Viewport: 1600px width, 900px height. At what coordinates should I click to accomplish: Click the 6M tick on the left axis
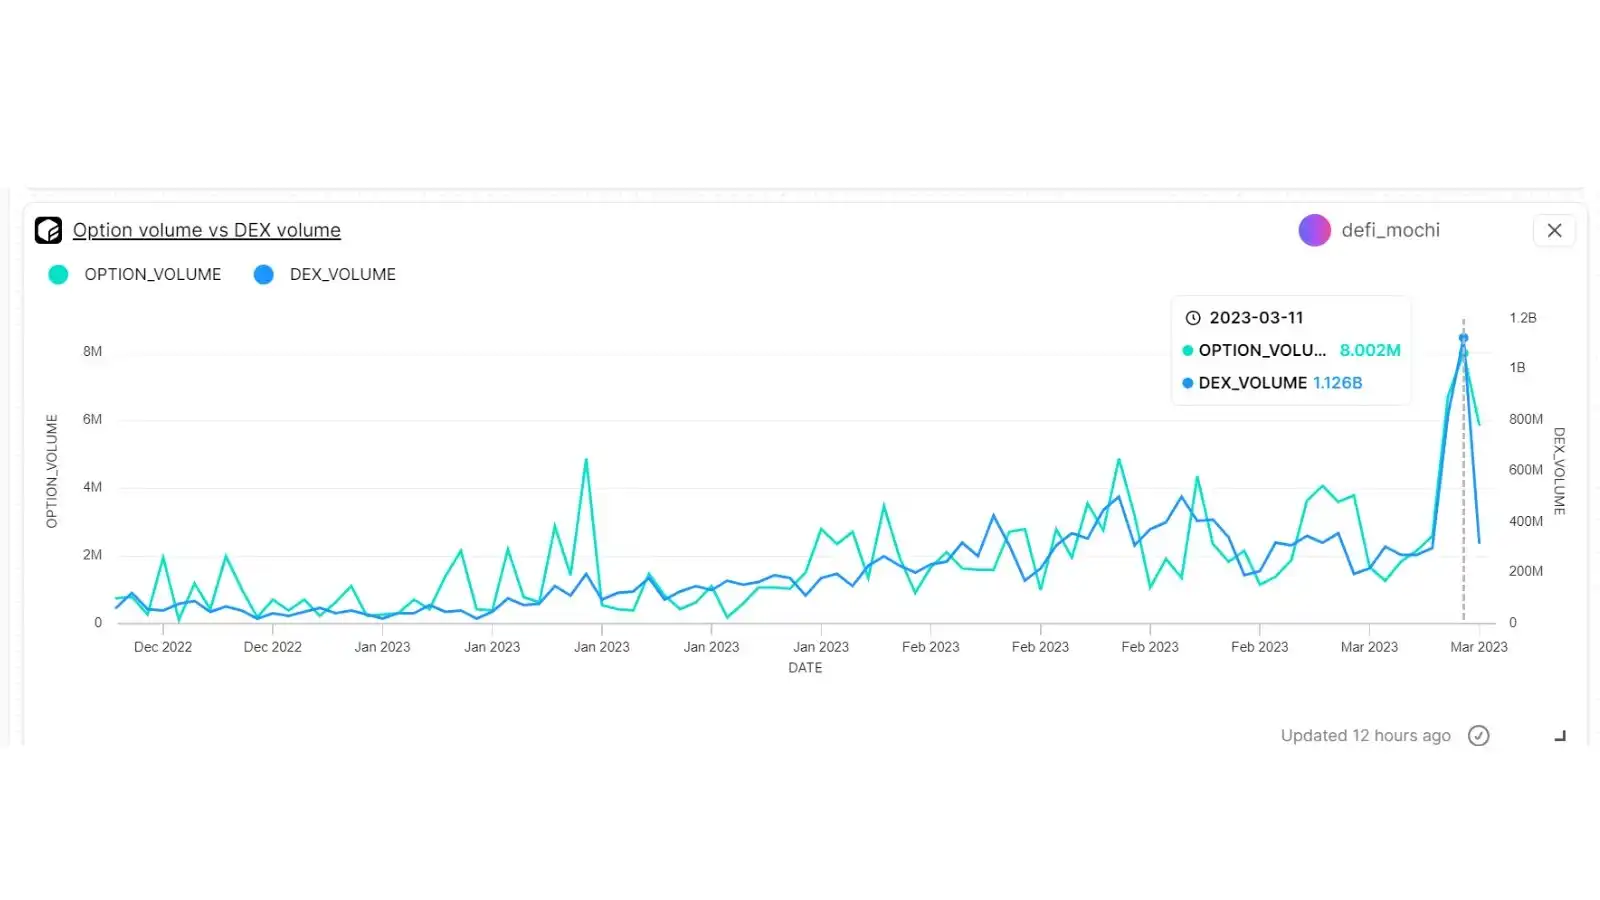tap(92, 419)
